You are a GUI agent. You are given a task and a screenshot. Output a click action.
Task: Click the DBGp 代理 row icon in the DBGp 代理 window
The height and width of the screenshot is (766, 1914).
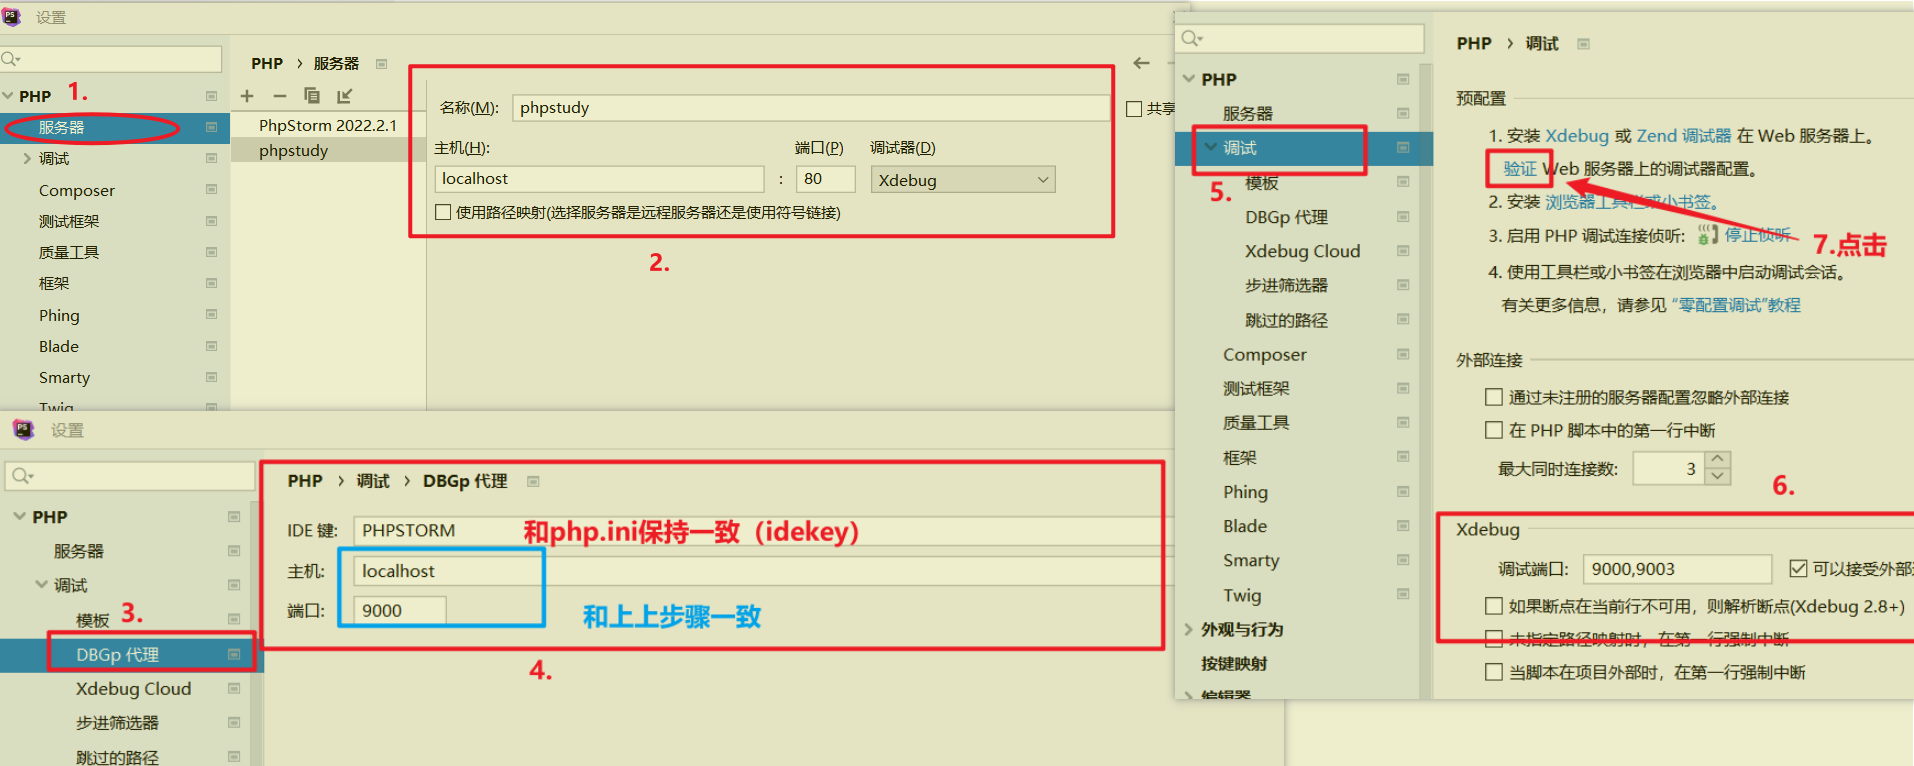(x=234, y=654)
